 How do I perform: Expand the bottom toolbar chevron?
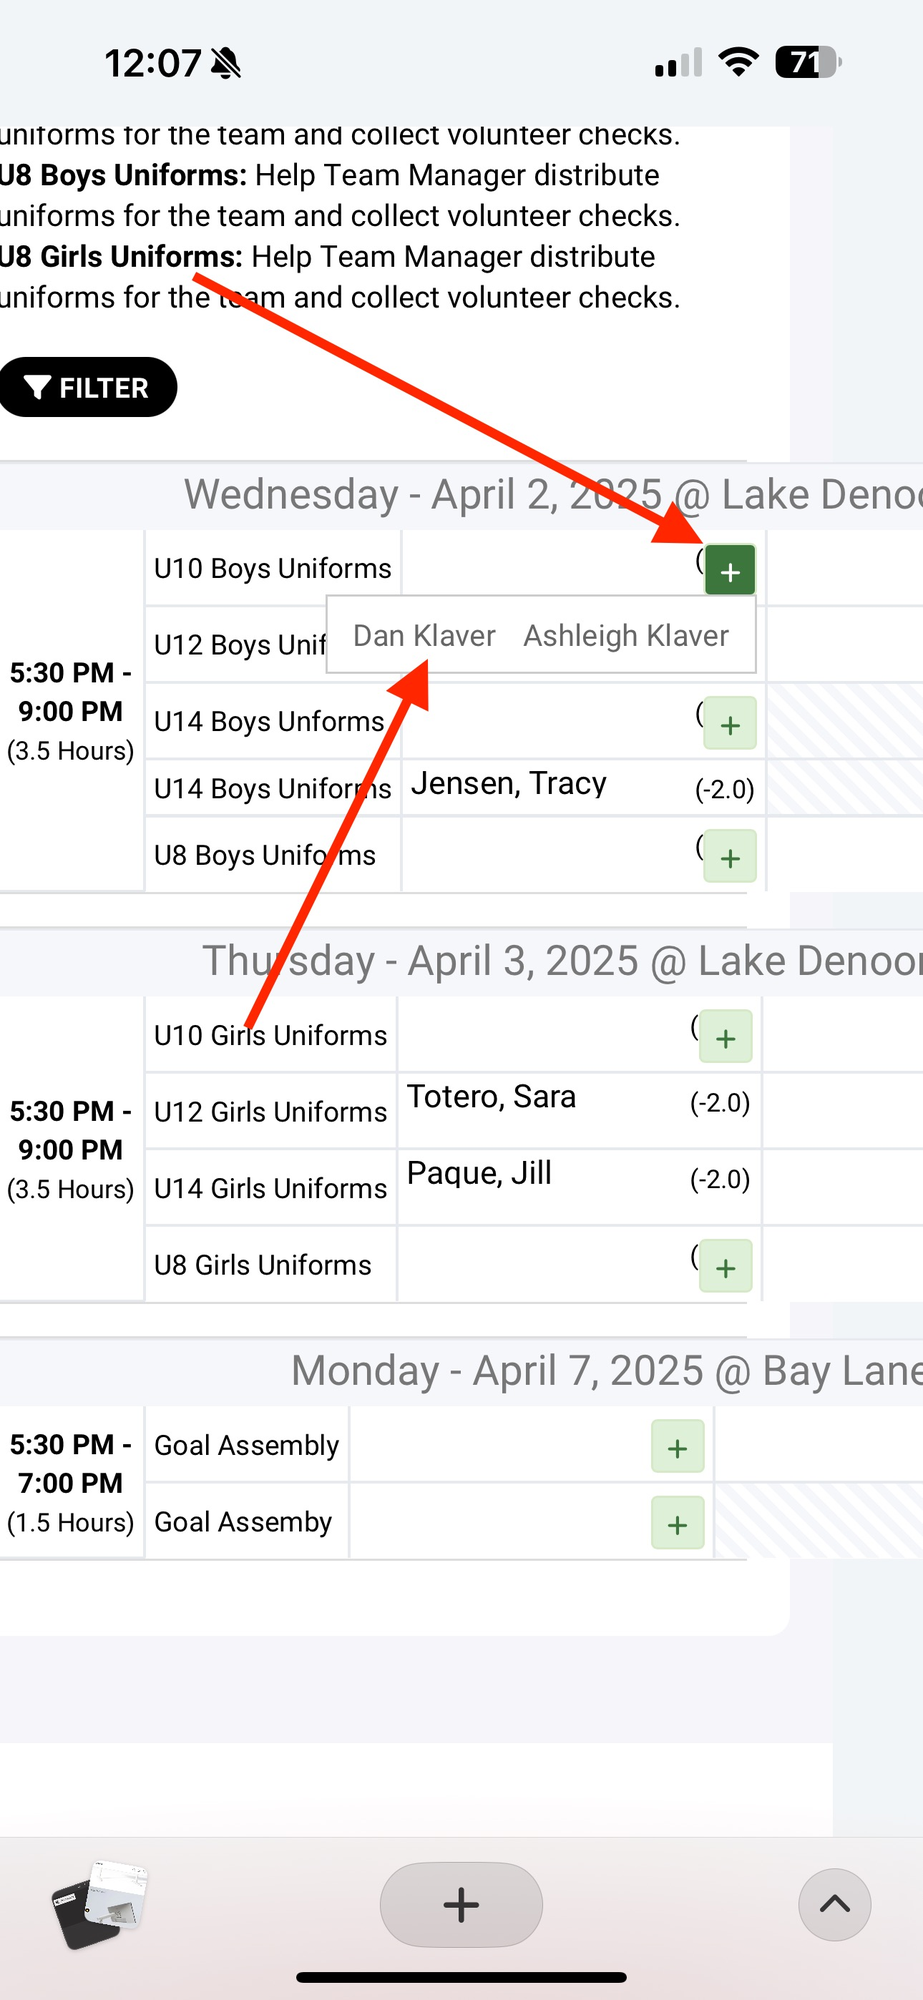coord(834,1904)
